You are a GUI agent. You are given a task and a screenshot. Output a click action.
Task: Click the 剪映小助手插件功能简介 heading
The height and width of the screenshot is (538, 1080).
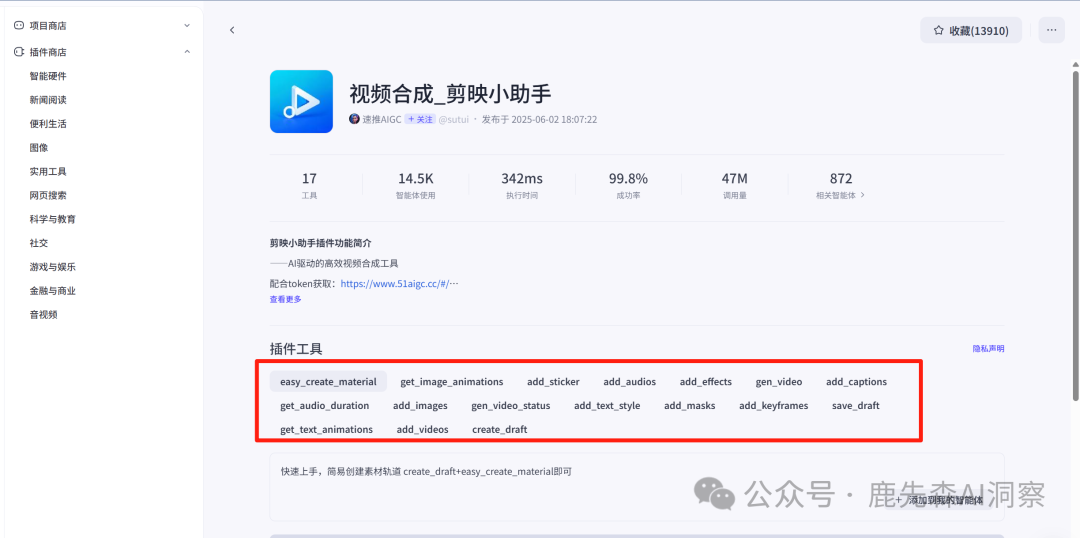point(321,243)
